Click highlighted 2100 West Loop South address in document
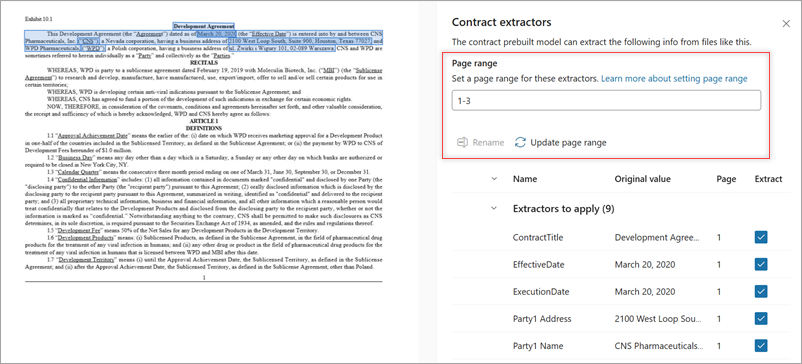 299,41
